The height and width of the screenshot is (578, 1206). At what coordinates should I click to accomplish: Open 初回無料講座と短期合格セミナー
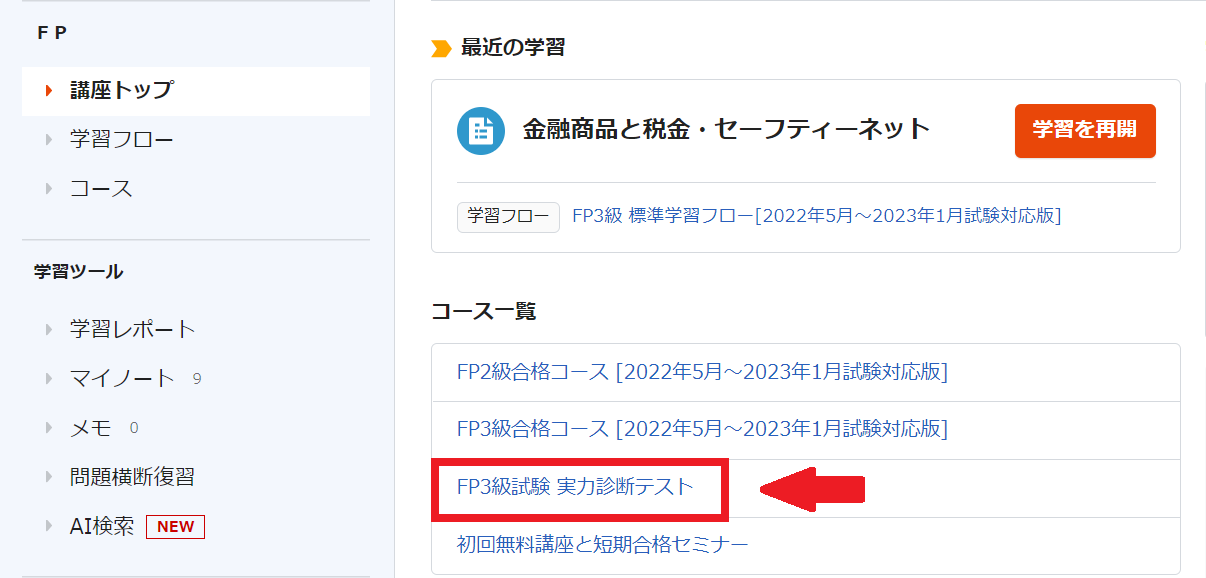(x=602, y=544)
